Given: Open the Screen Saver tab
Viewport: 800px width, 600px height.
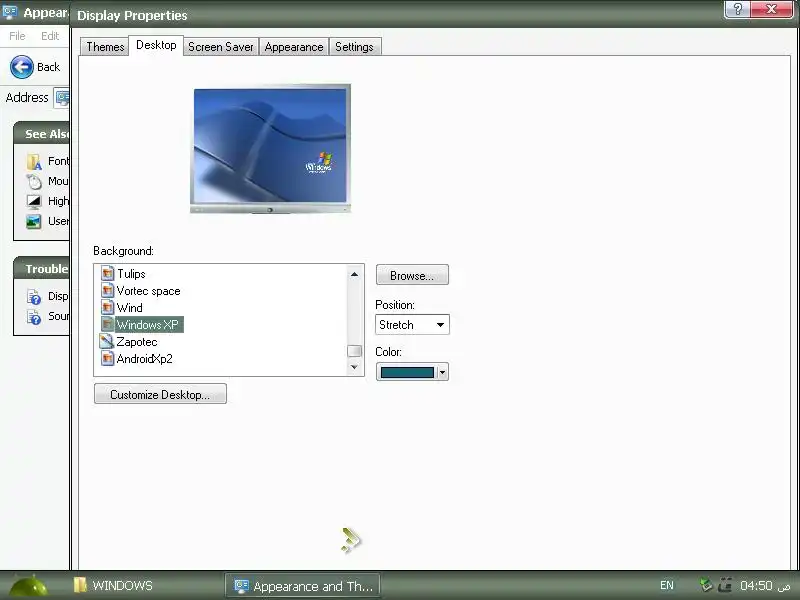Looking at the screenshot, I should [x=220, y=47].
